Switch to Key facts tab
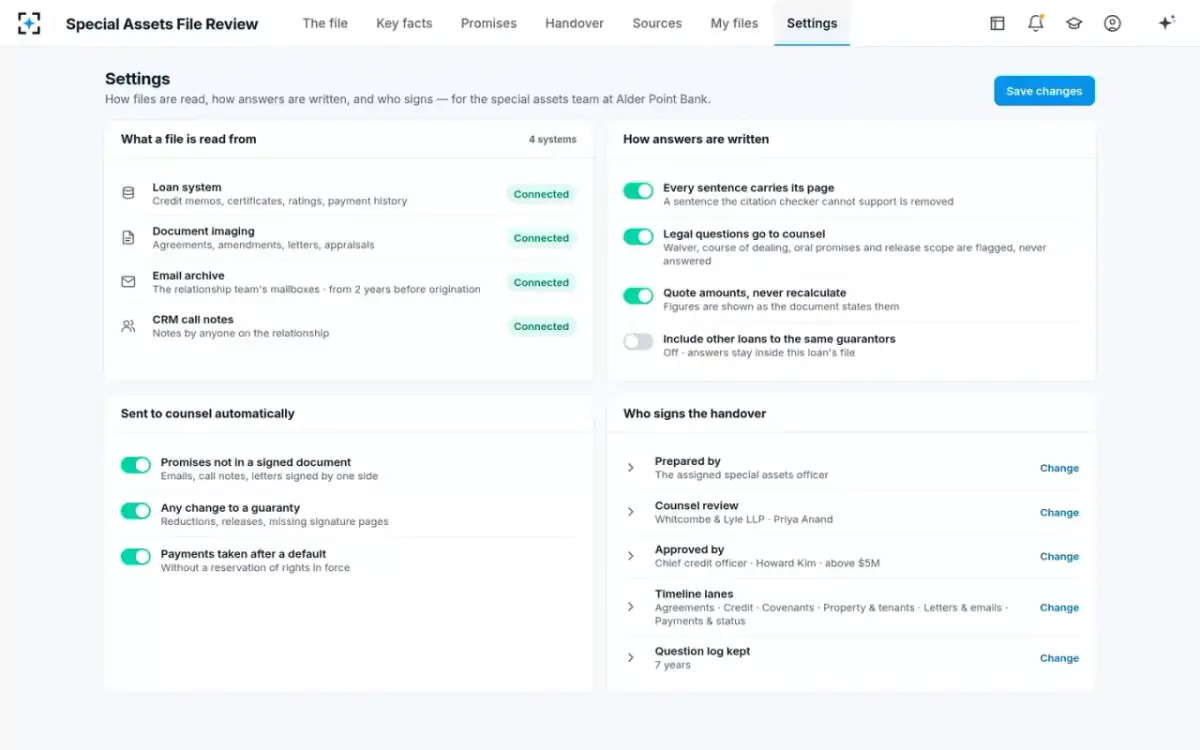The width and height of the screenshot is (1200, 750). point(404,23)
